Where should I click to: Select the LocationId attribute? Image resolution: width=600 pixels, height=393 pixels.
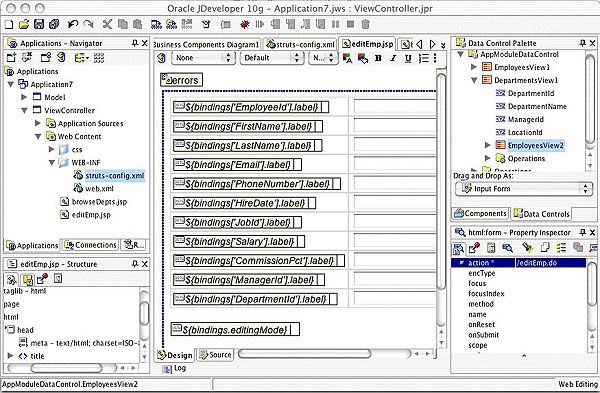click(x=525, y=132)
